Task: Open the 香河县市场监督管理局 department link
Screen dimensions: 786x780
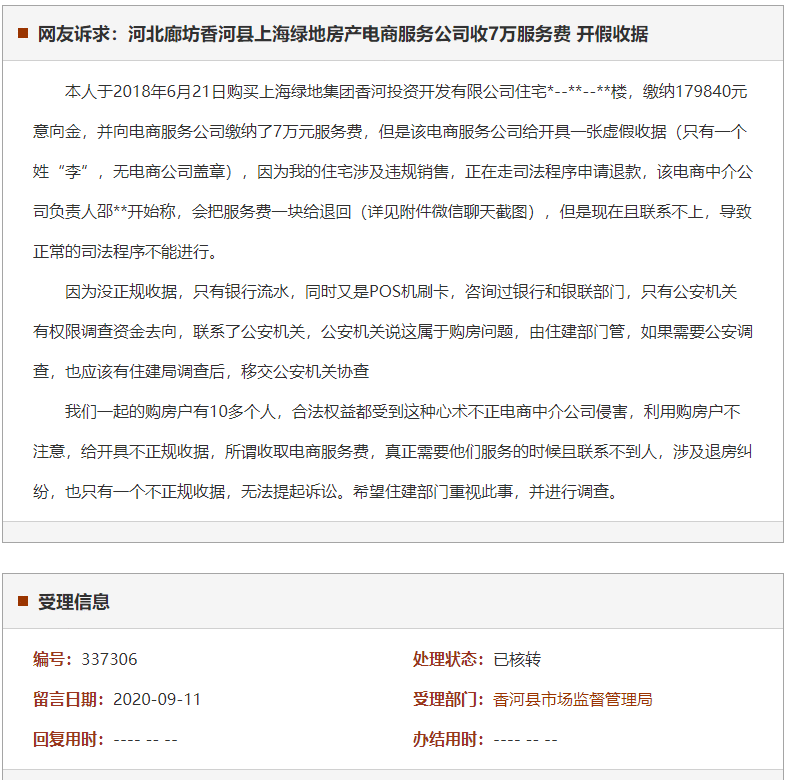Action: 572,699
